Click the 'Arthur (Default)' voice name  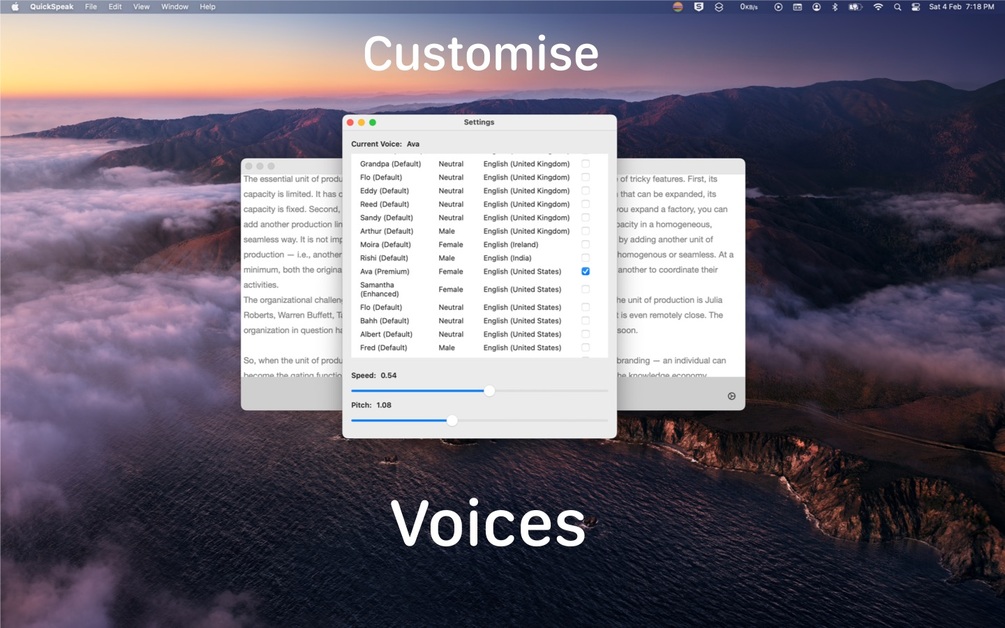coord(386,231)
